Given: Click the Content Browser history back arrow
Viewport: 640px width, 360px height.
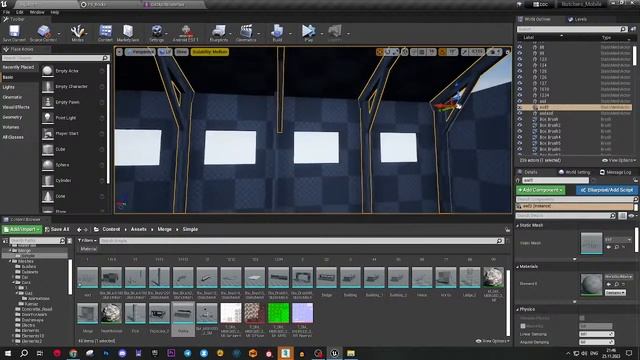Looking at the screenshot, I should coord(79,230).
